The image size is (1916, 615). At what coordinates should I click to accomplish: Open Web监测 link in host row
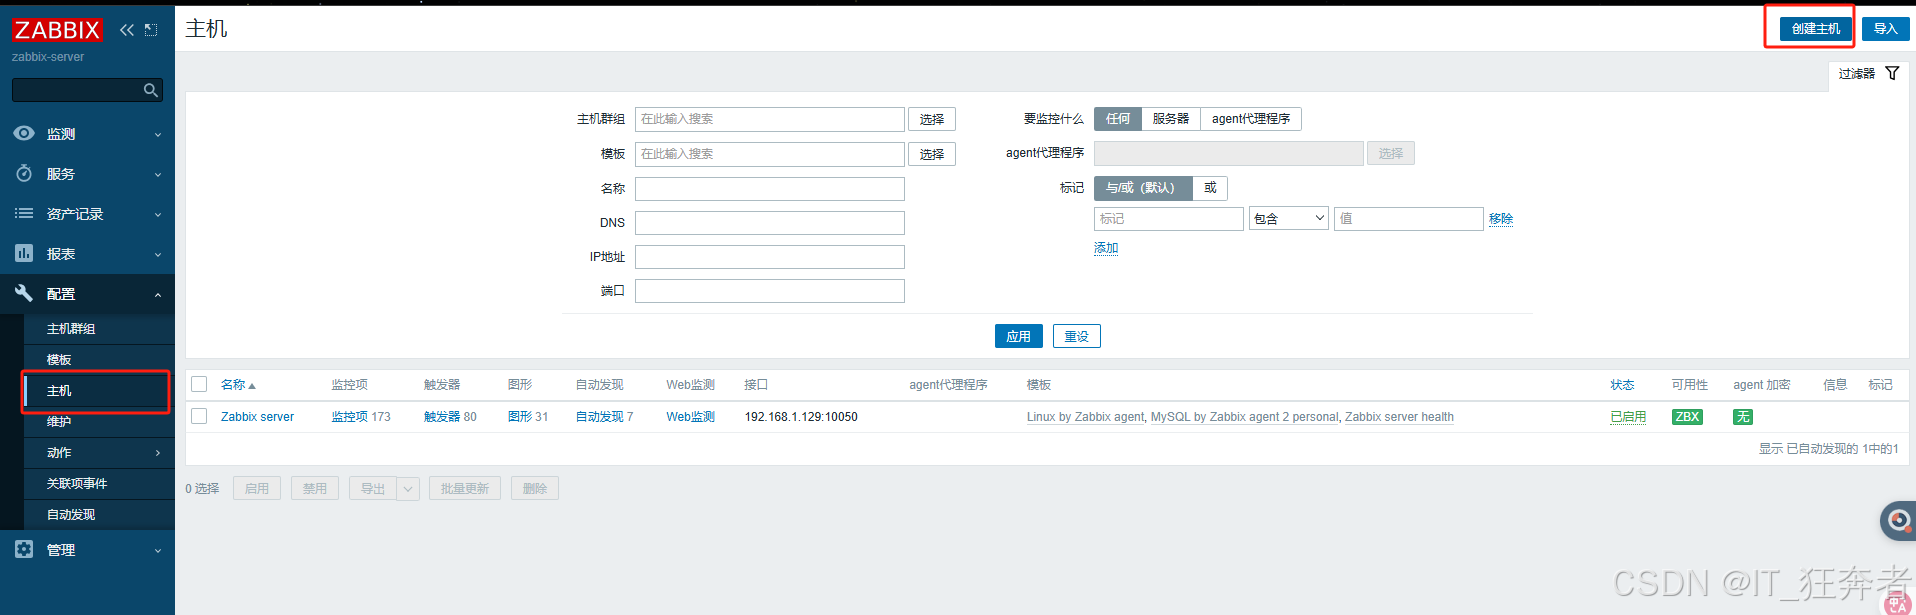[691, 417]
